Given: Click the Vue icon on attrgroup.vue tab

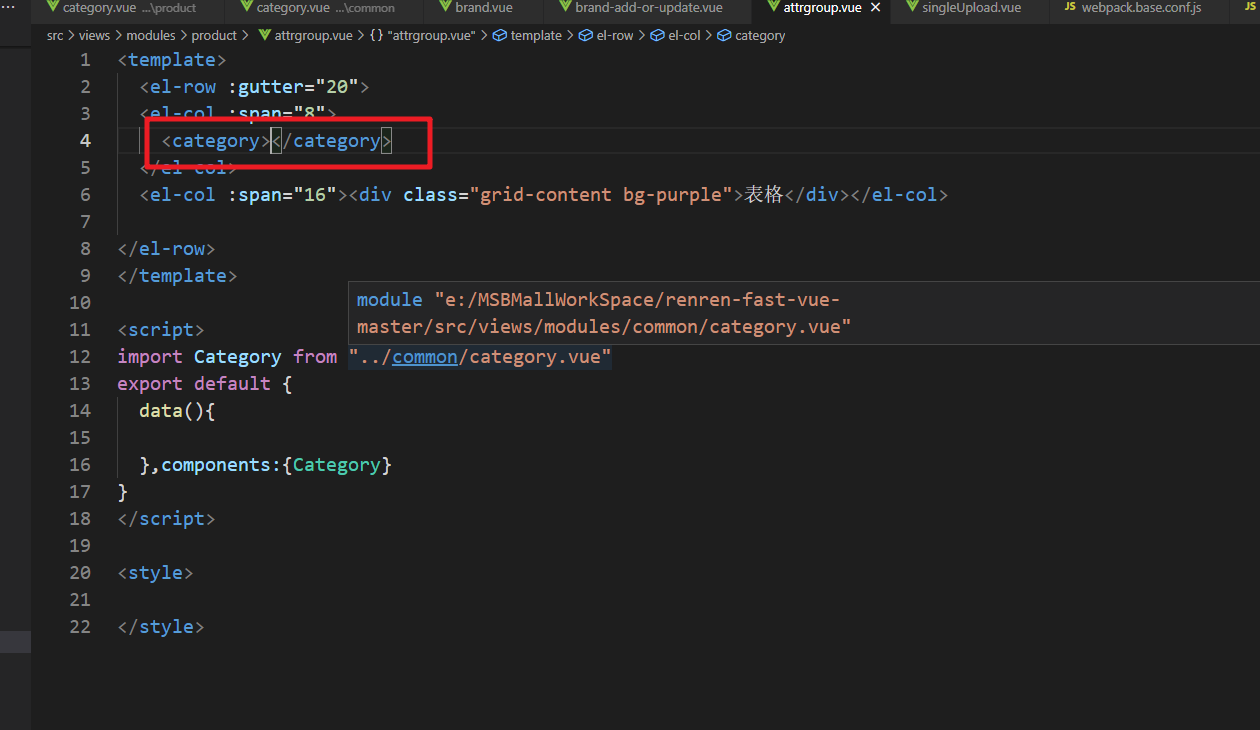Looking at the screenshot, I should point(772,8).
